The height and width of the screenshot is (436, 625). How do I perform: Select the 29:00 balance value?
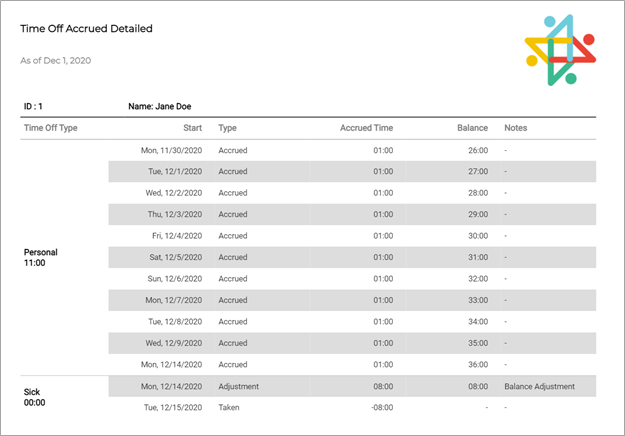pyautogui.click(x=478, y=214)
